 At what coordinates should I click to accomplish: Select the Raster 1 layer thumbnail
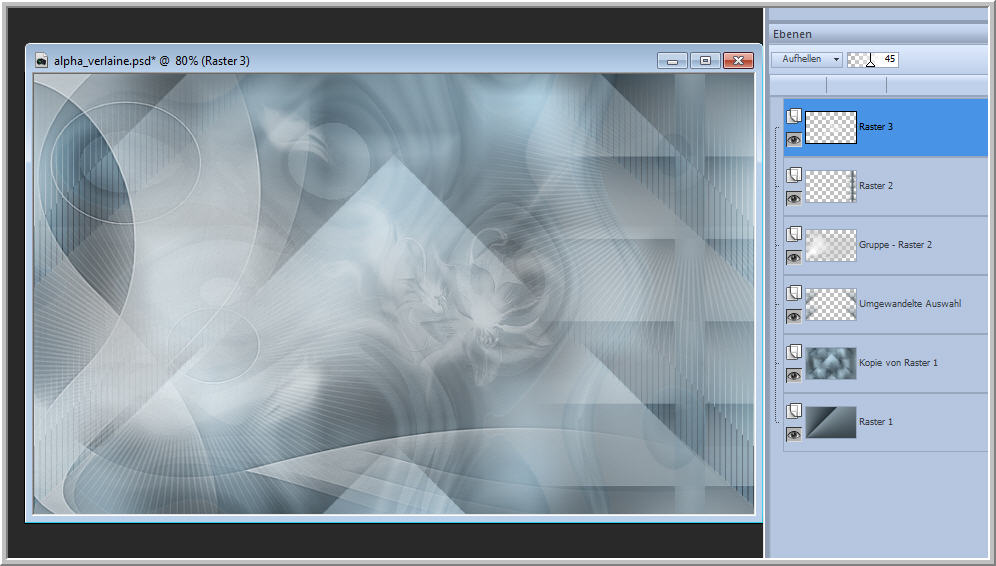point(831,422)
